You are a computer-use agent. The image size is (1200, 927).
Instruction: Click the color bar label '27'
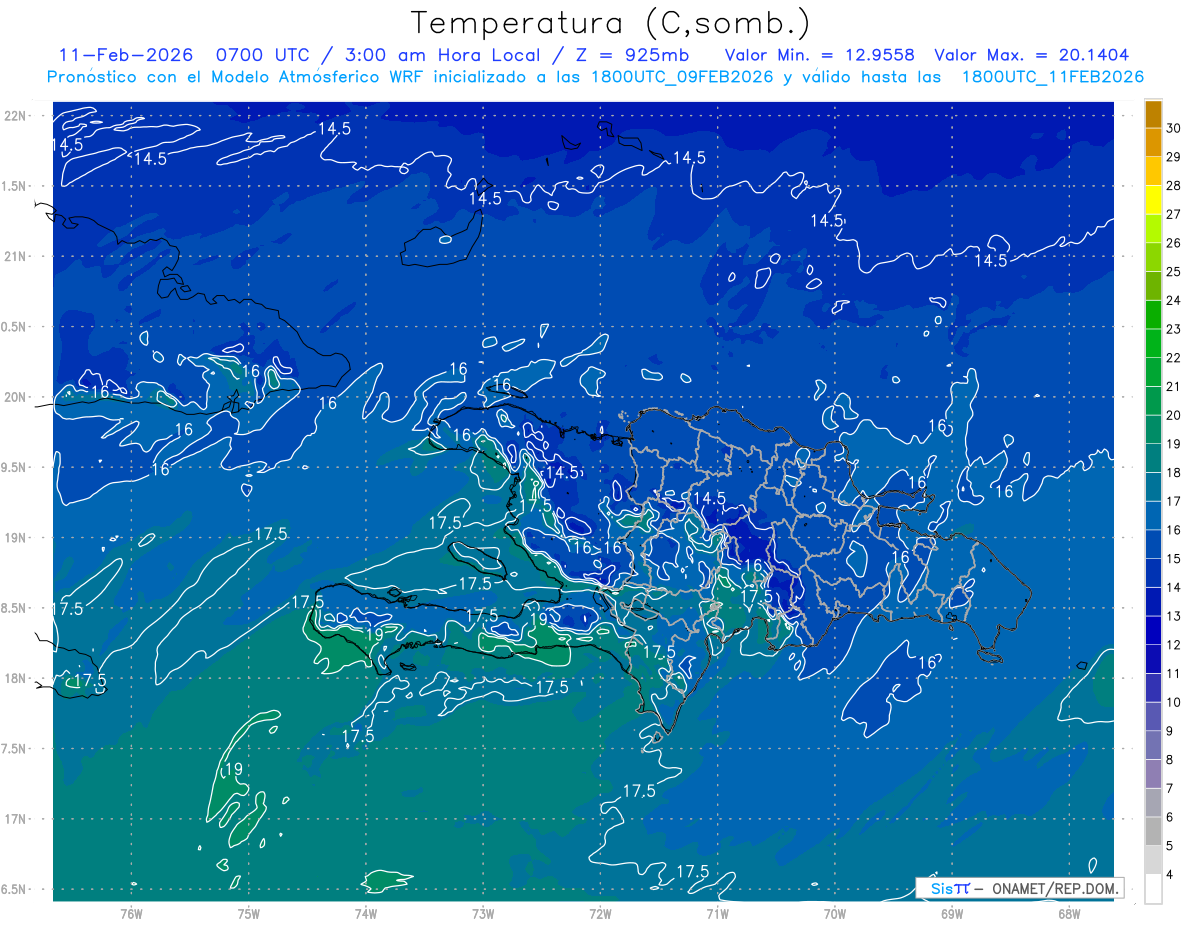pyautogui.click(x=1173, y=214)
